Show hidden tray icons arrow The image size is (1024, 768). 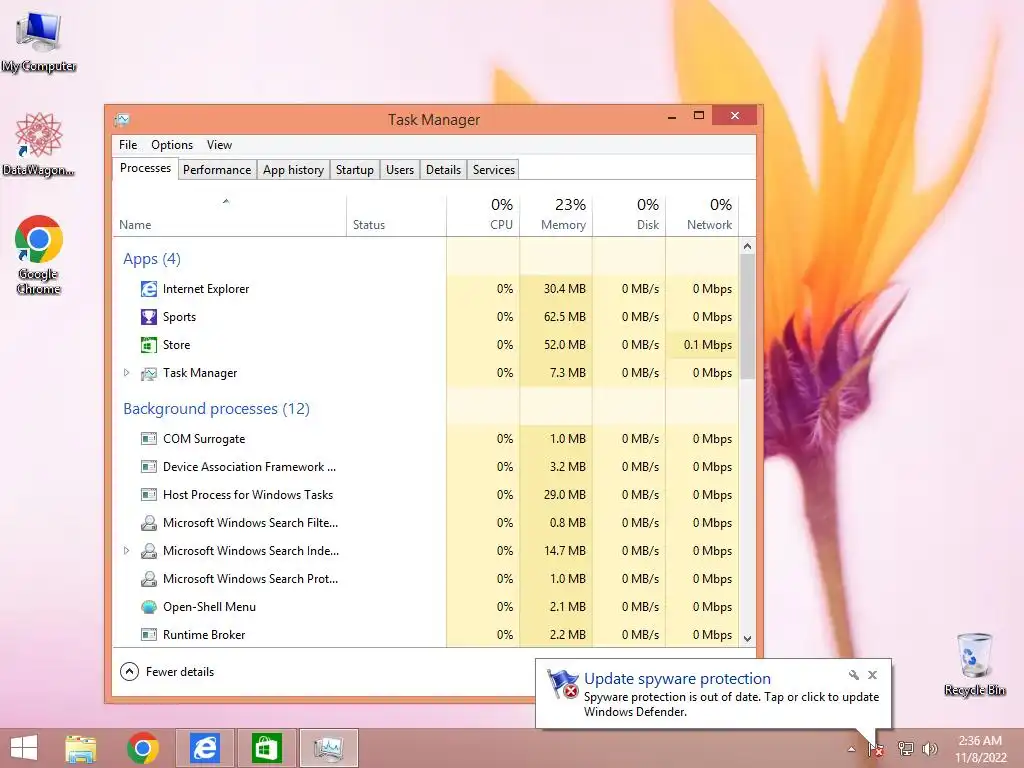851,749
